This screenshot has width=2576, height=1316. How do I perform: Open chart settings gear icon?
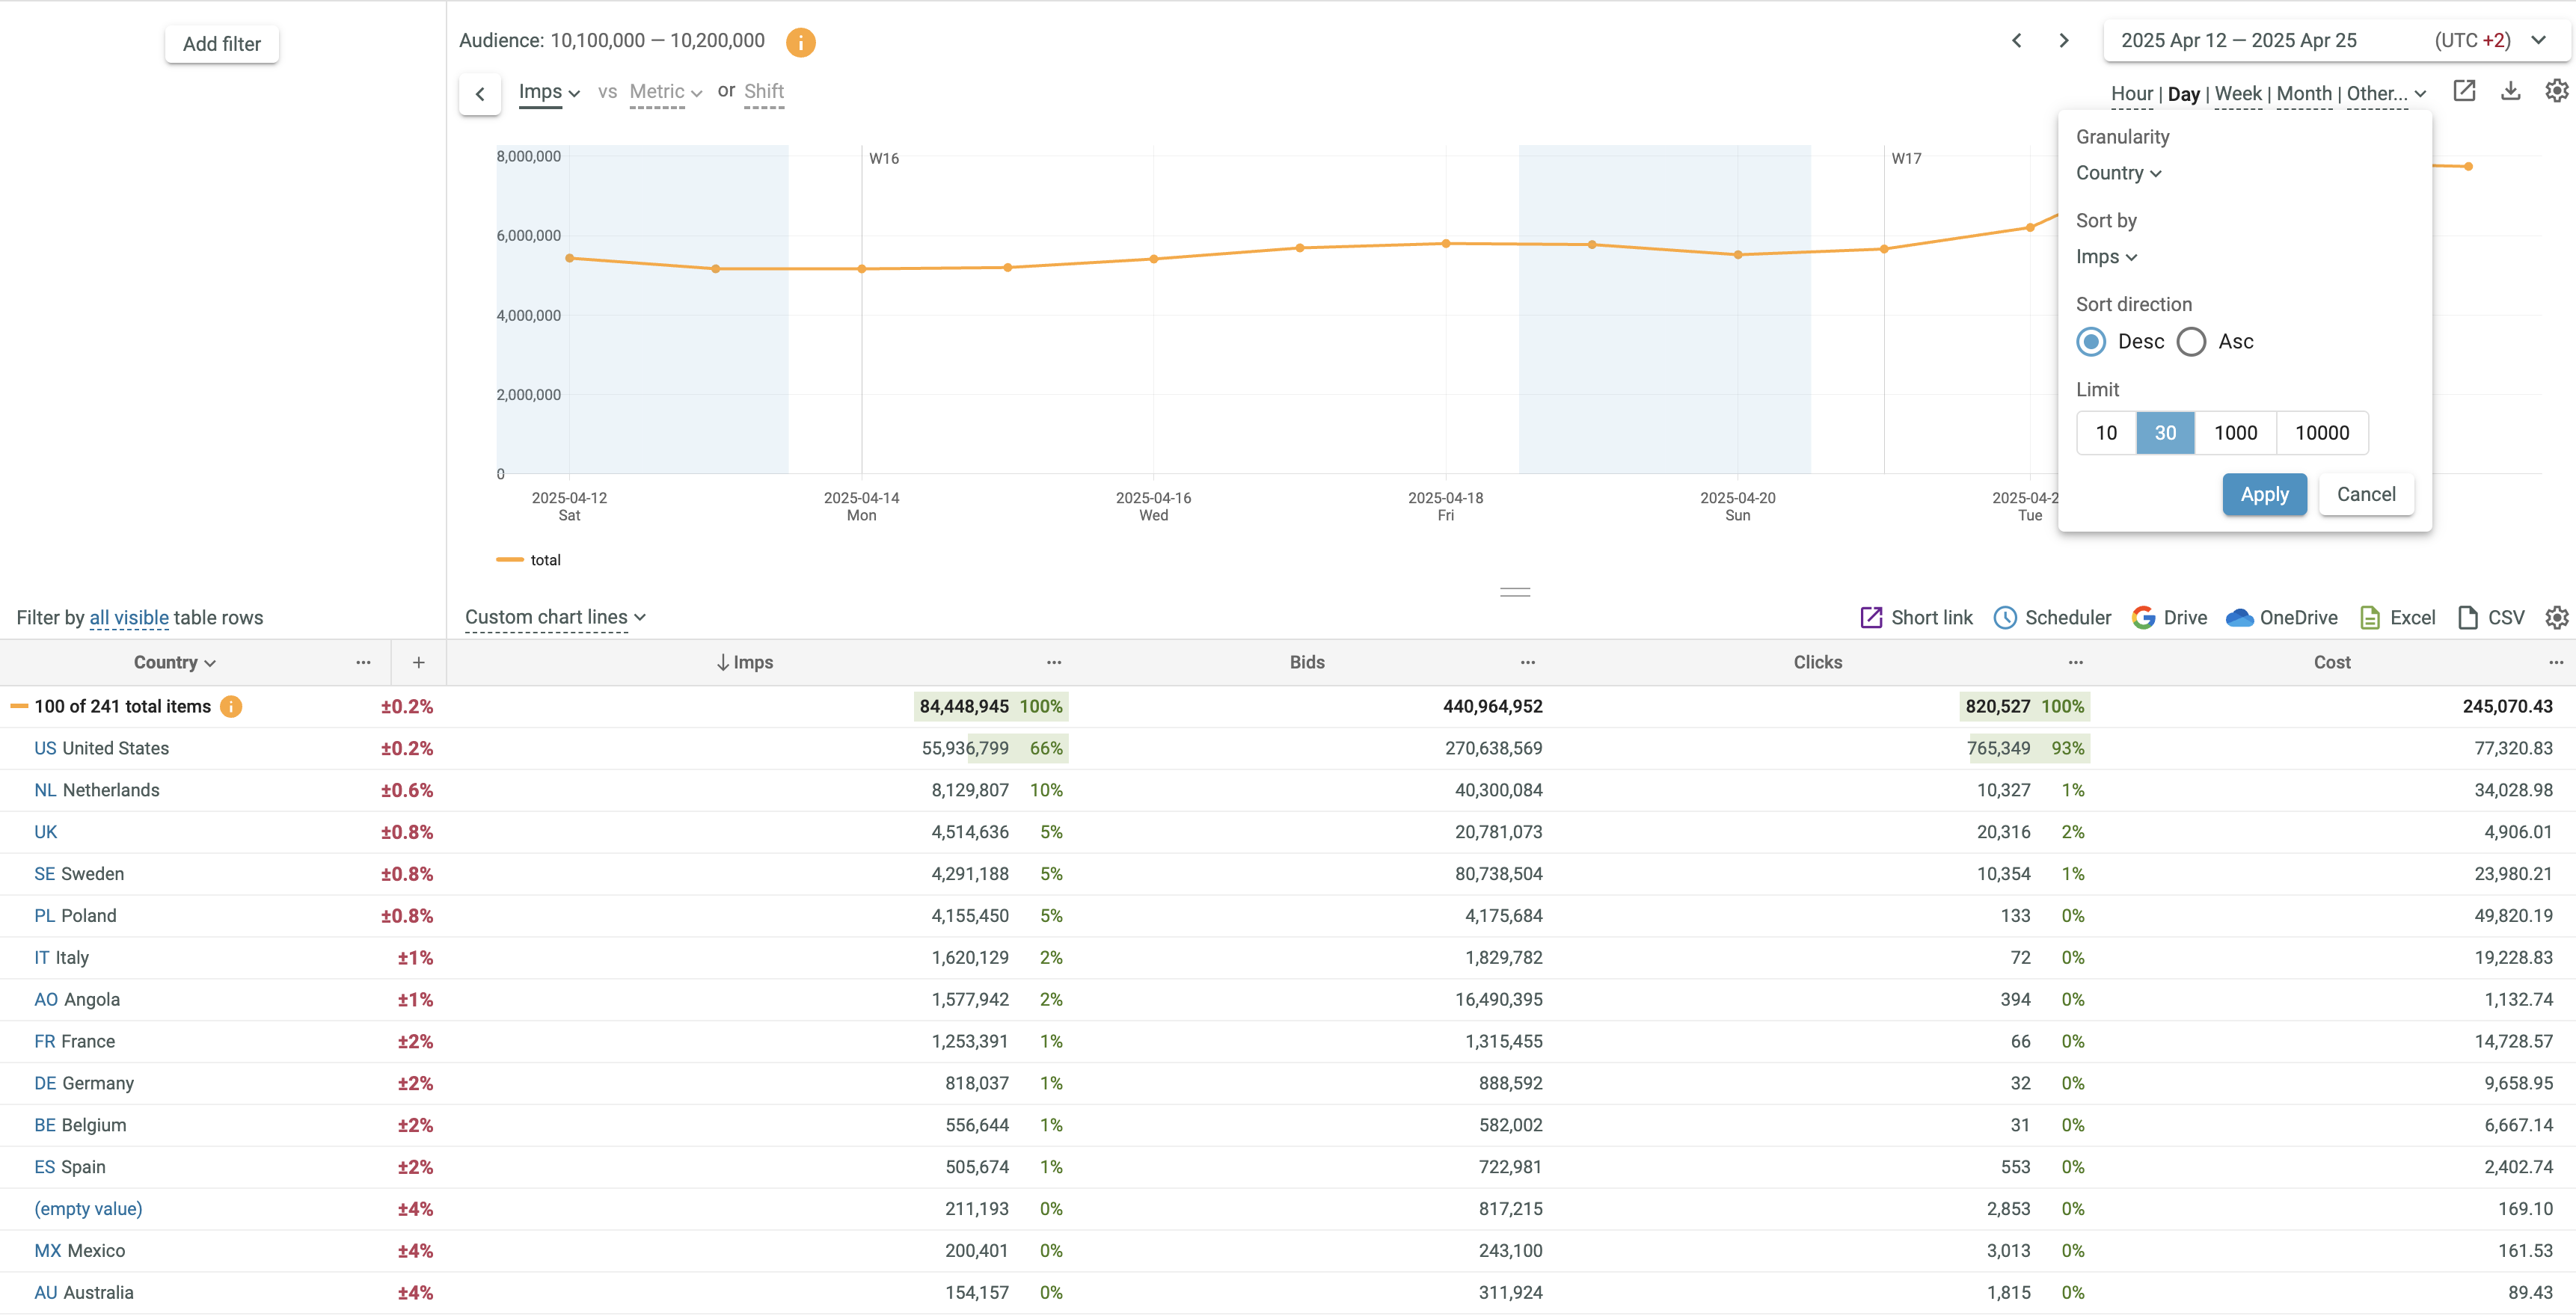[2556, 92]
